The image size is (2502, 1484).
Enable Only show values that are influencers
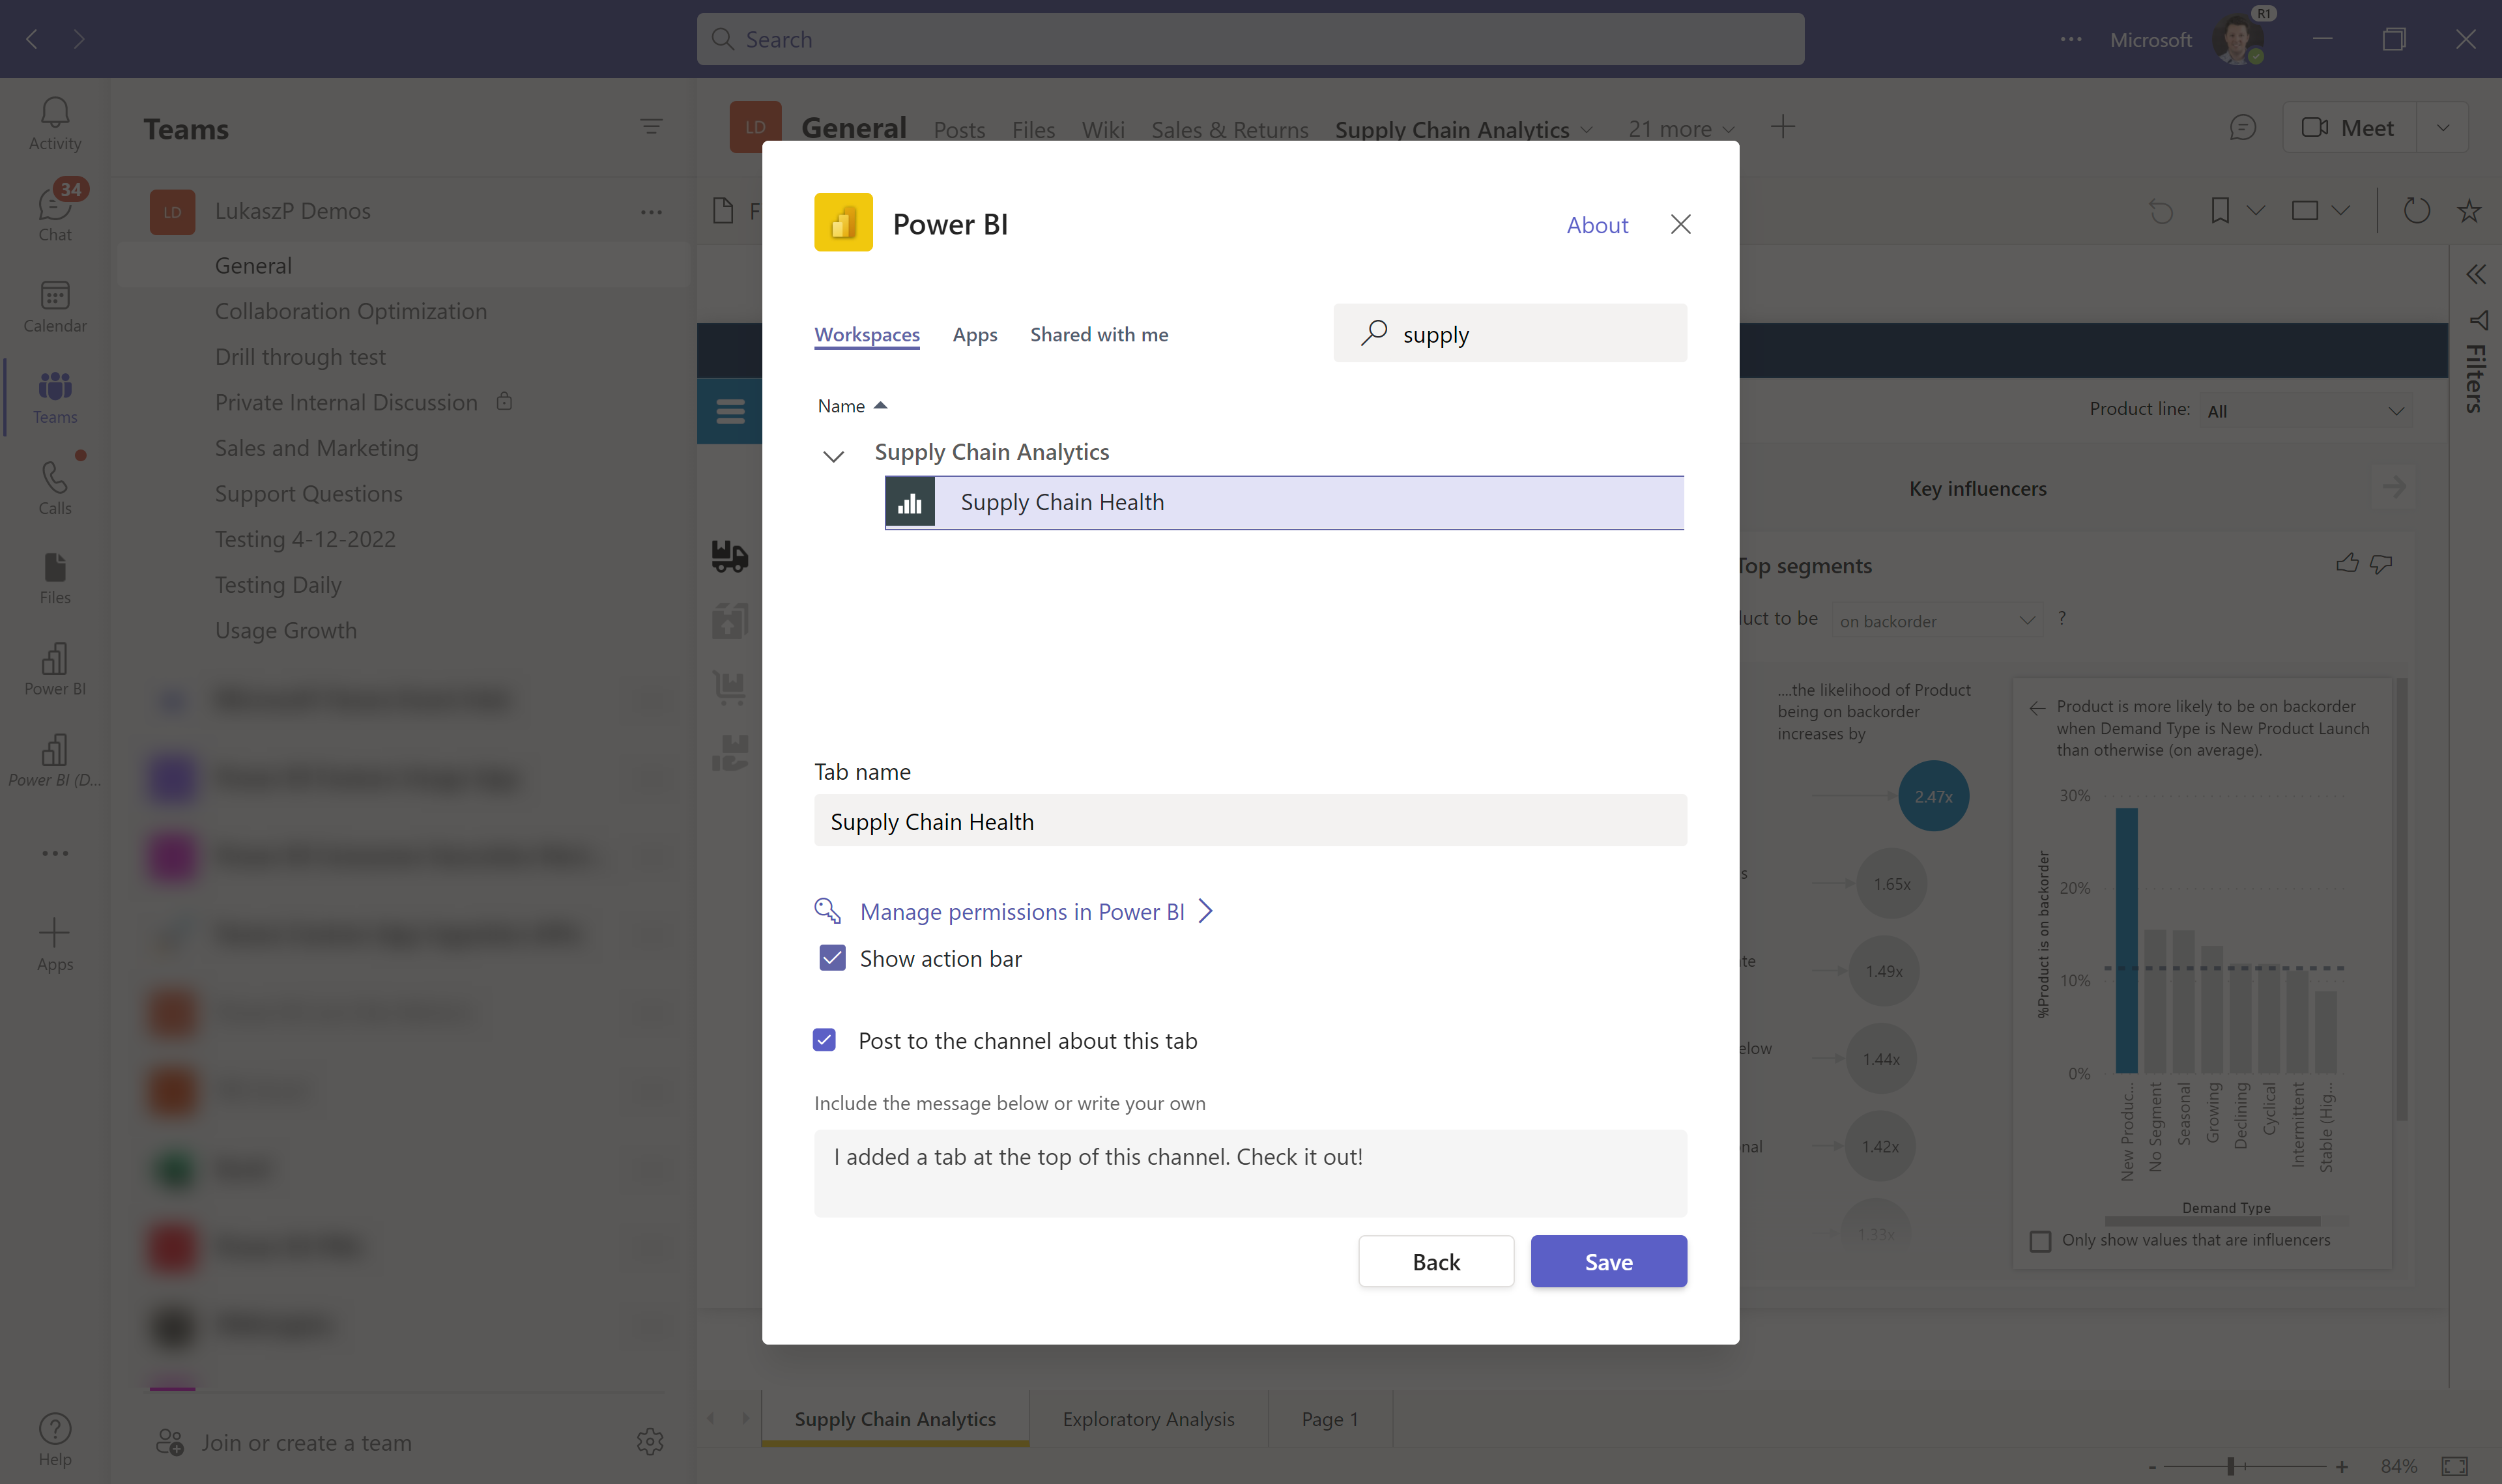(2041, 1240)
